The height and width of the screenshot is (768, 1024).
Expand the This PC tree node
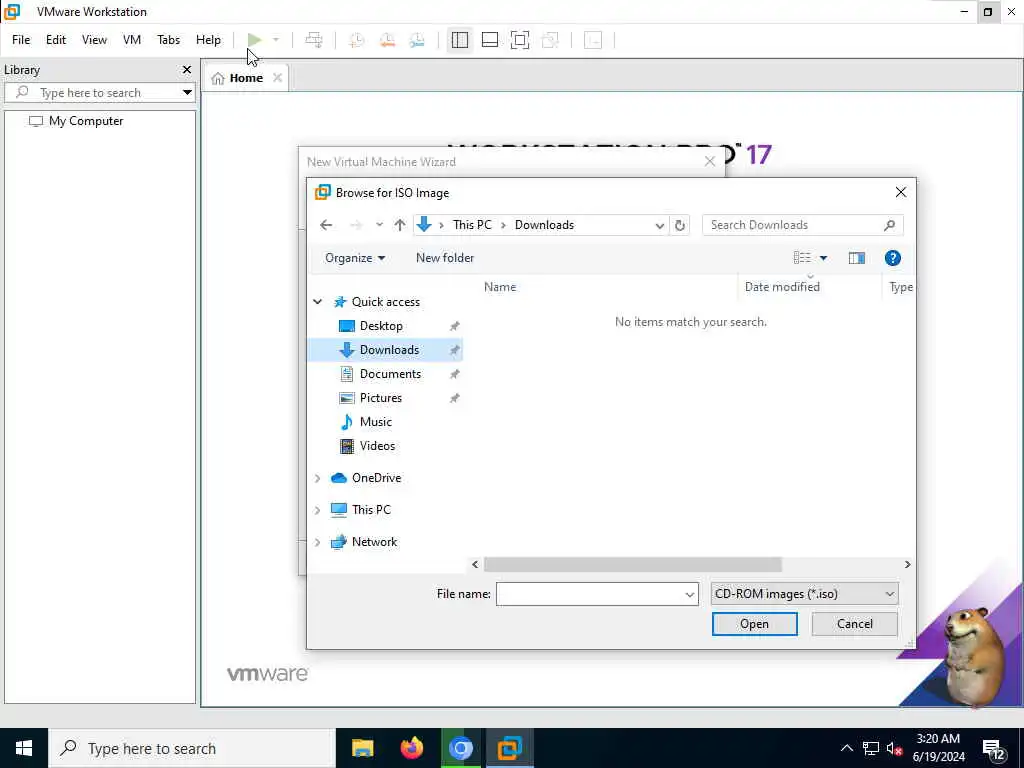coord(317,510)
